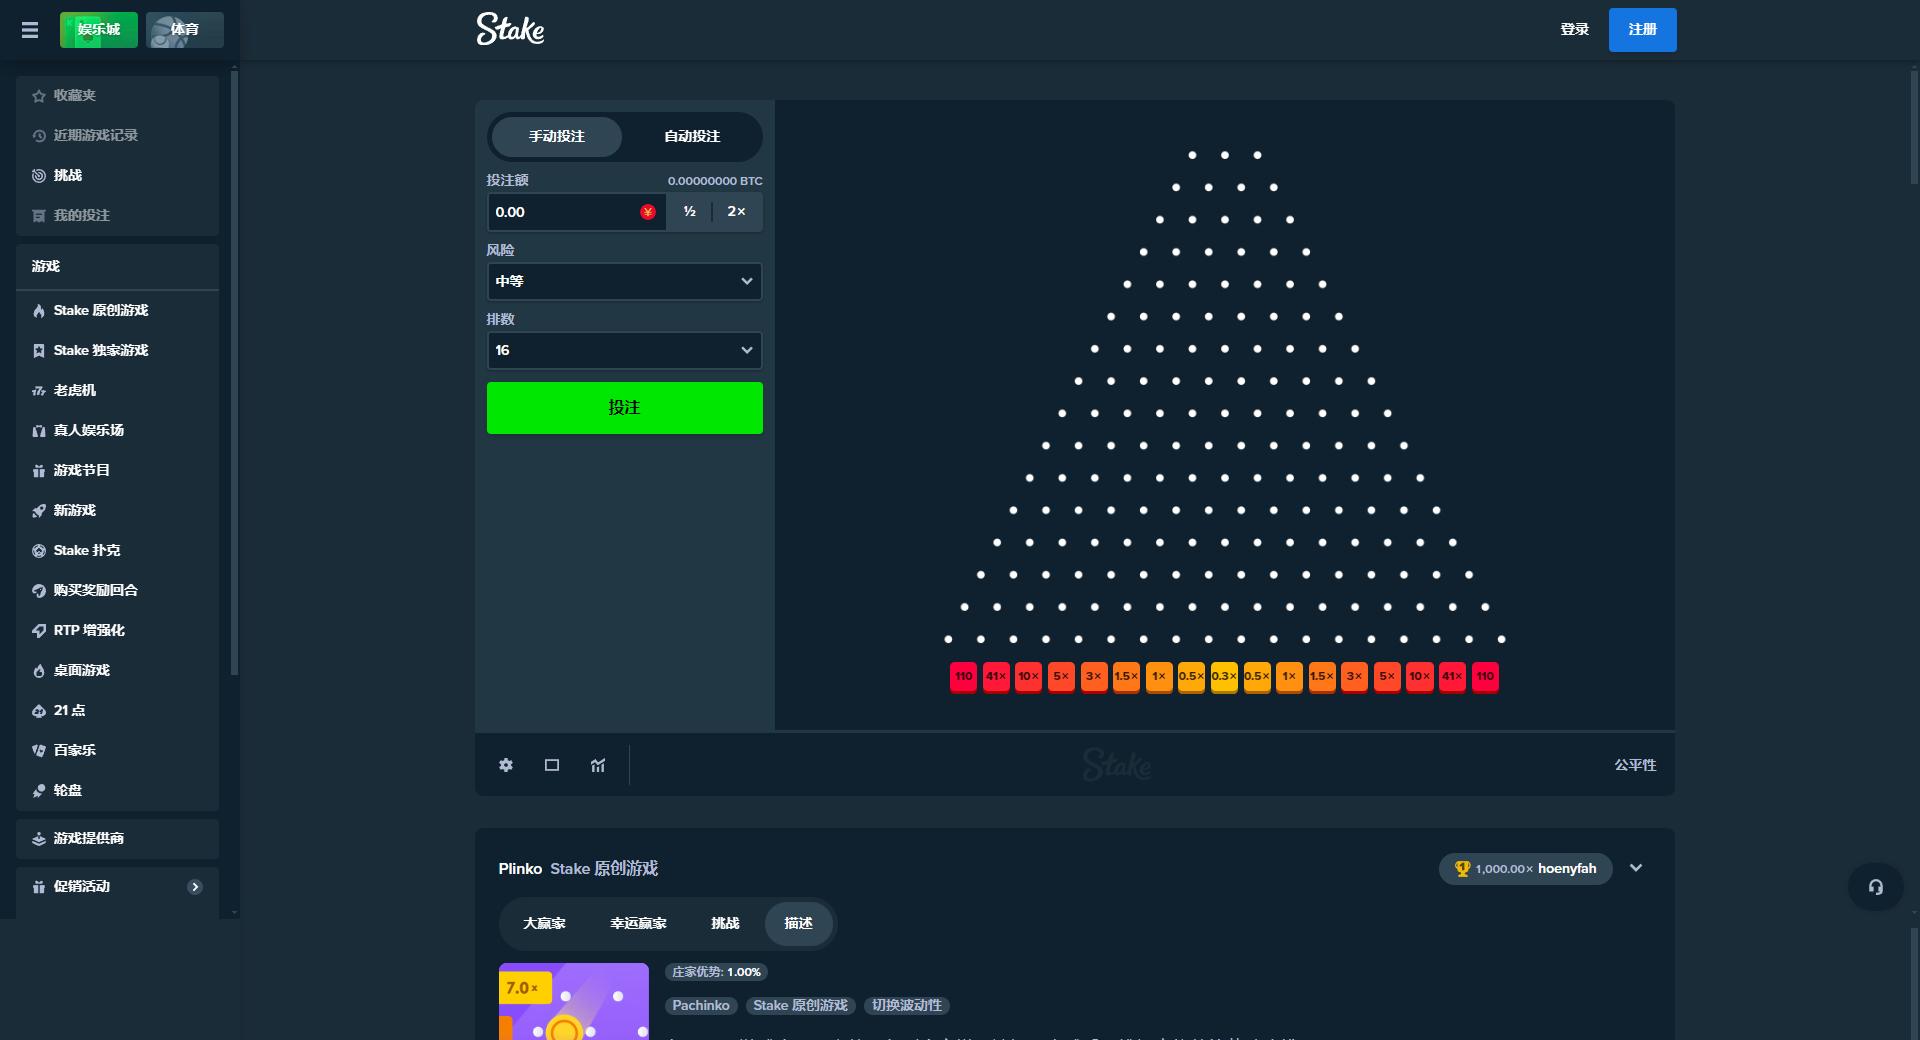Switch to 手动投注 manual mode
1920x1040 pixels.
pos(557,136)
